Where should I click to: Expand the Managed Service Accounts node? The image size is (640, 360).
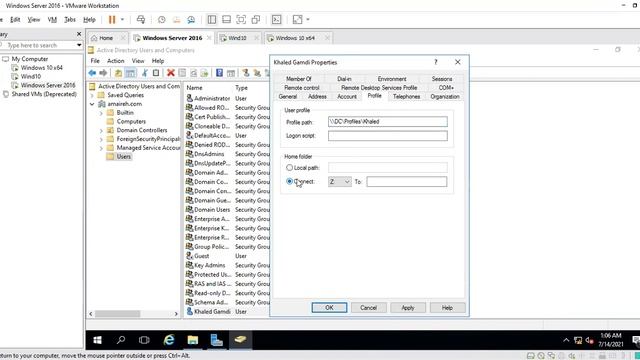(x=101, y=148)
